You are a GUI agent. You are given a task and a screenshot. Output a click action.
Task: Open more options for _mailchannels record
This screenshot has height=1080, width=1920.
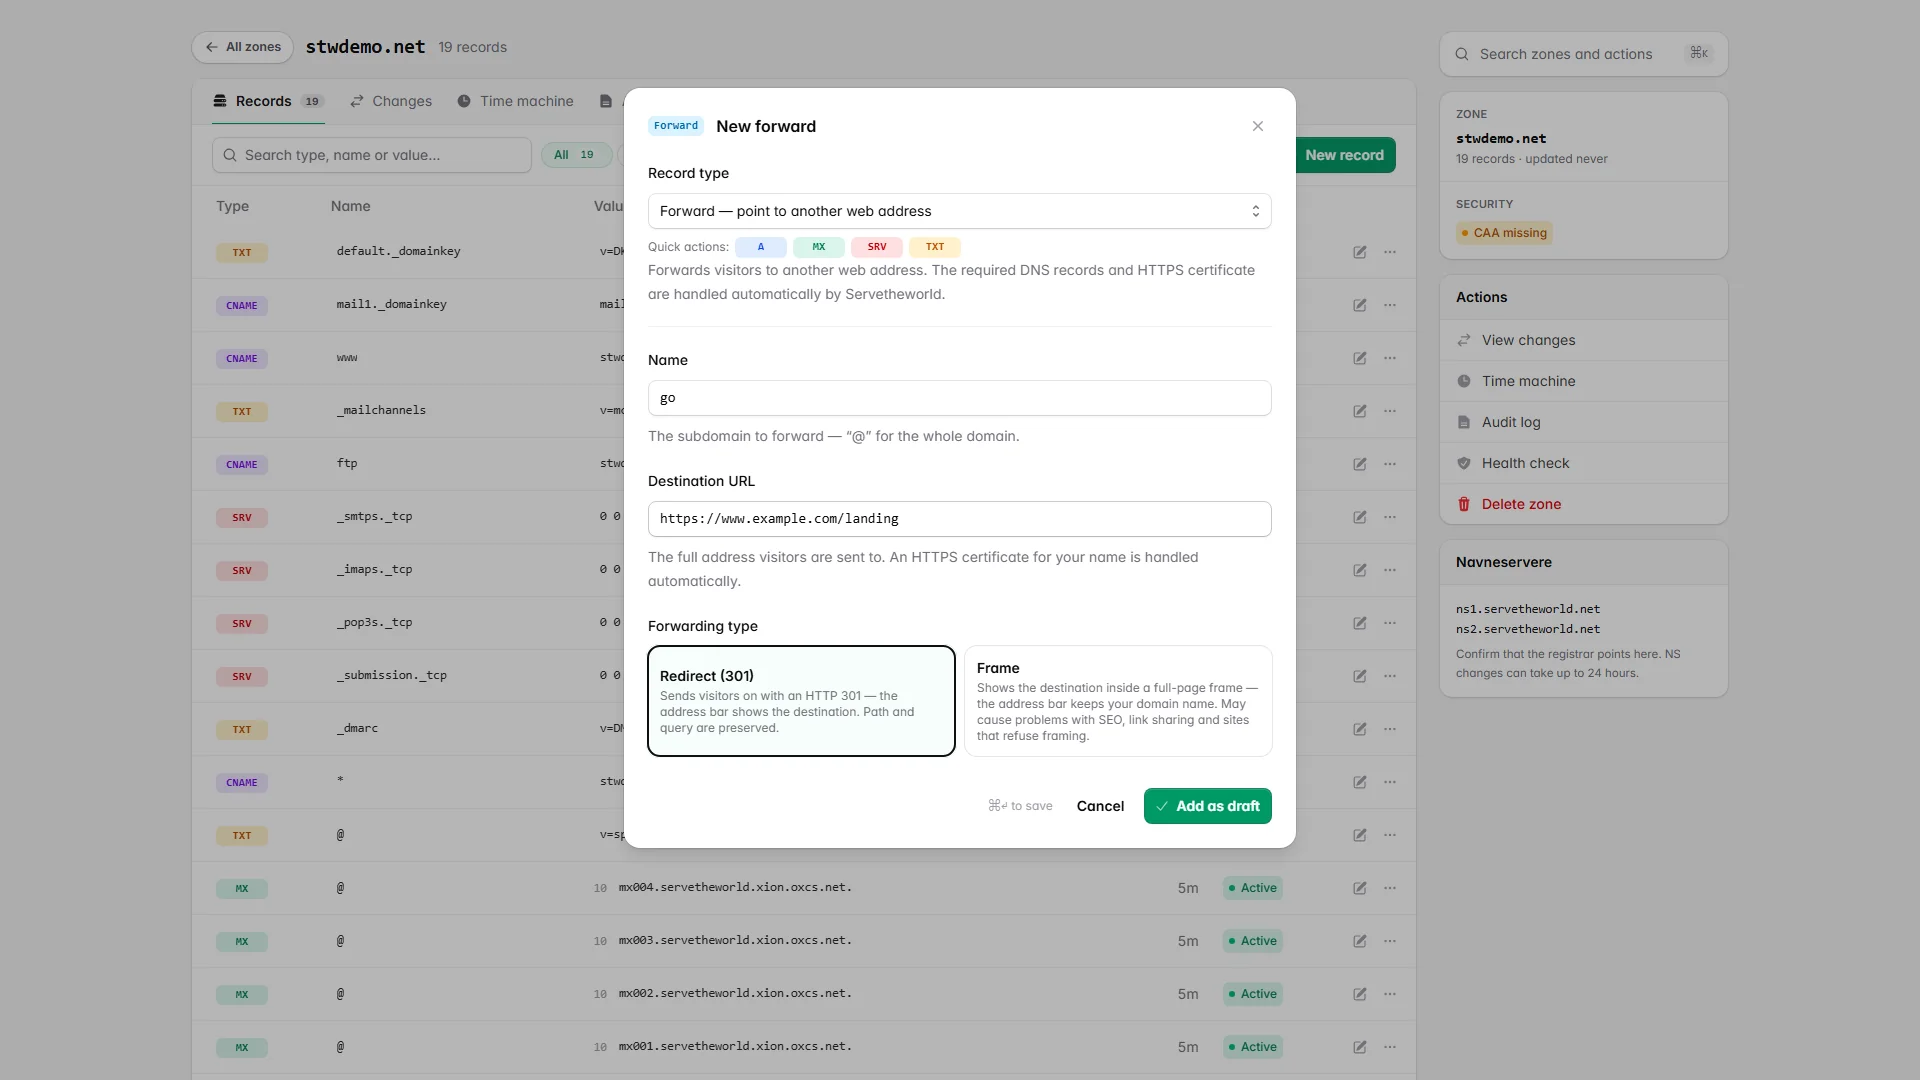[x=1389, y=411]
